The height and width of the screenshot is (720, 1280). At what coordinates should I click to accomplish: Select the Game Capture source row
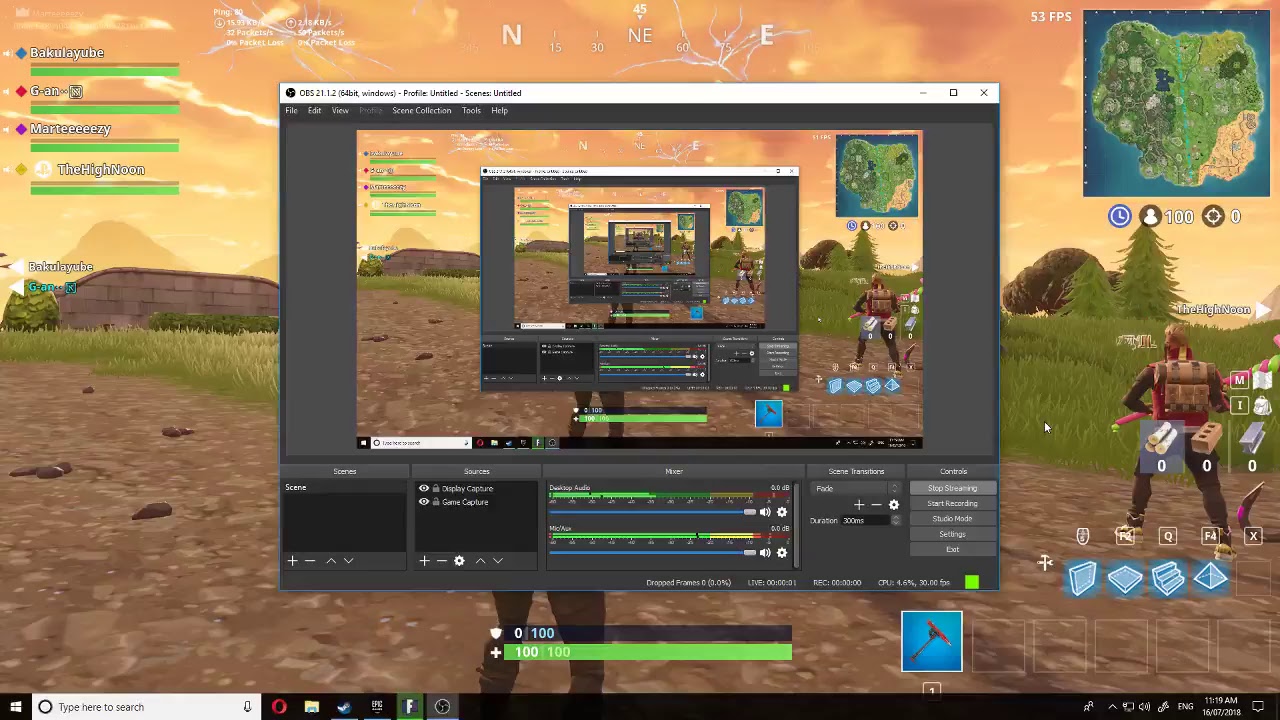tap(476, 502)
